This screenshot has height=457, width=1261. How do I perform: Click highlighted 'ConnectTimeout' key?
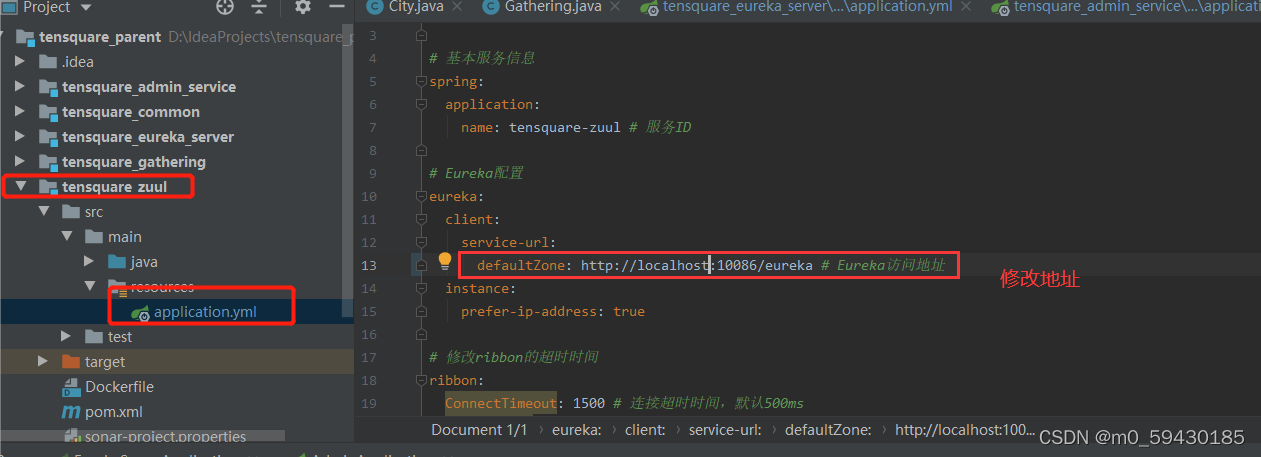point(500,403)
